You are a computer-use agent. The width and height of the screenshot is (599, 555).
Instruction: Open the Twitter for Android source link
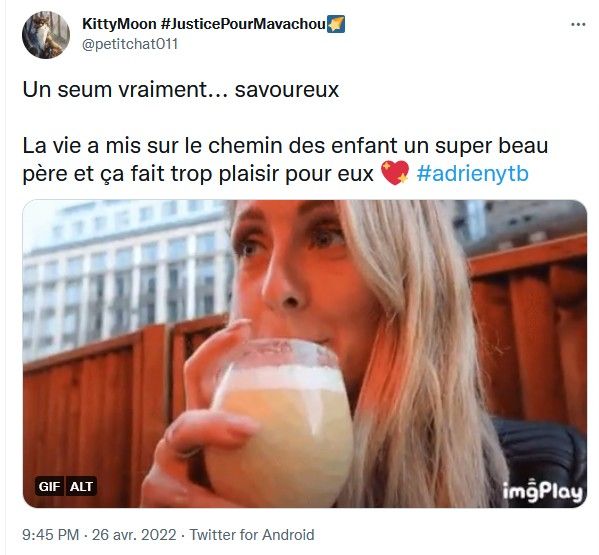[252, 535]
